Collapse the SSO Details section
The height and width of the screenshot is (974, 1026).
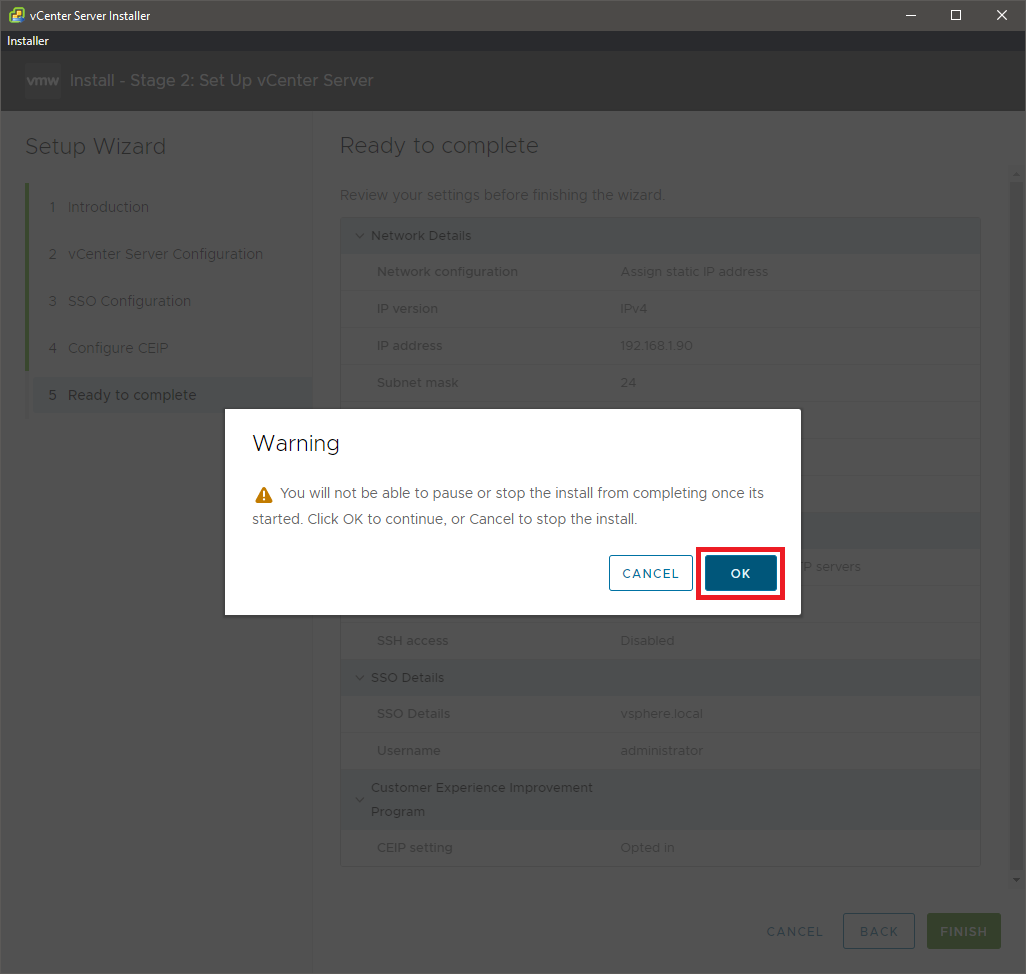coord(360,678)
